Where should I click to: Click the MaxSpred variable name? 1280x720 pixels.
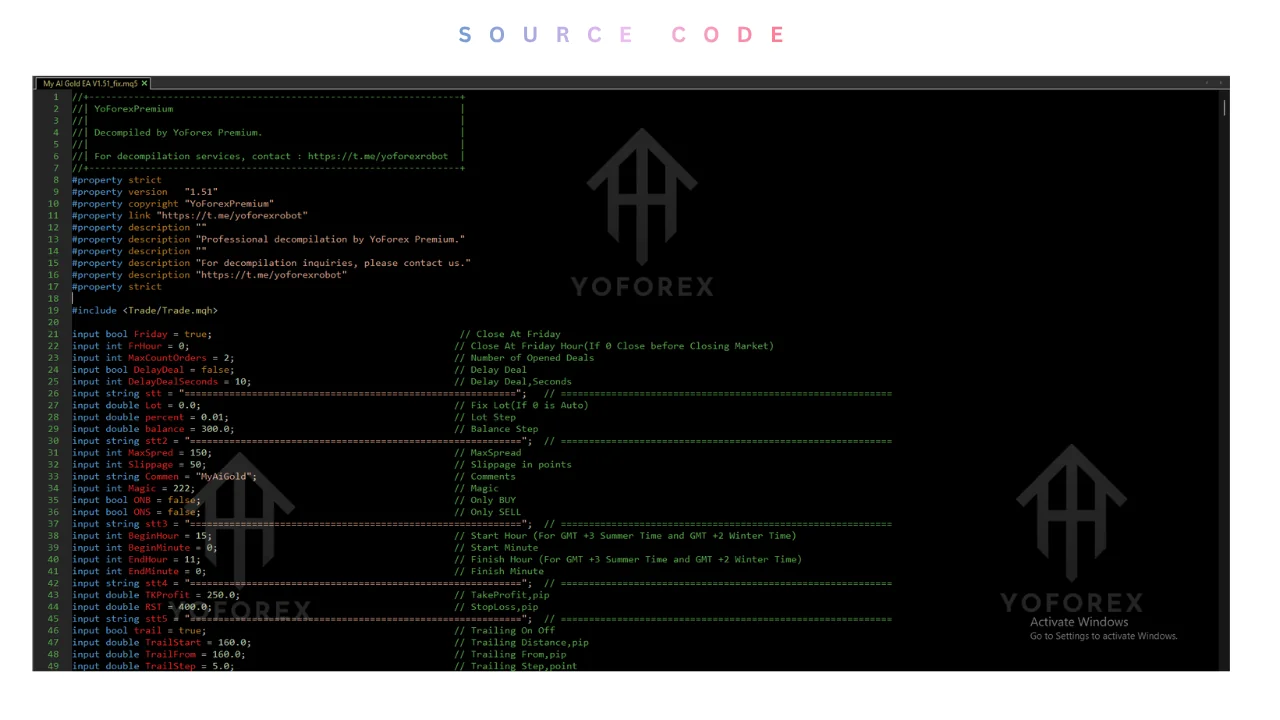[x=150, y=453]
